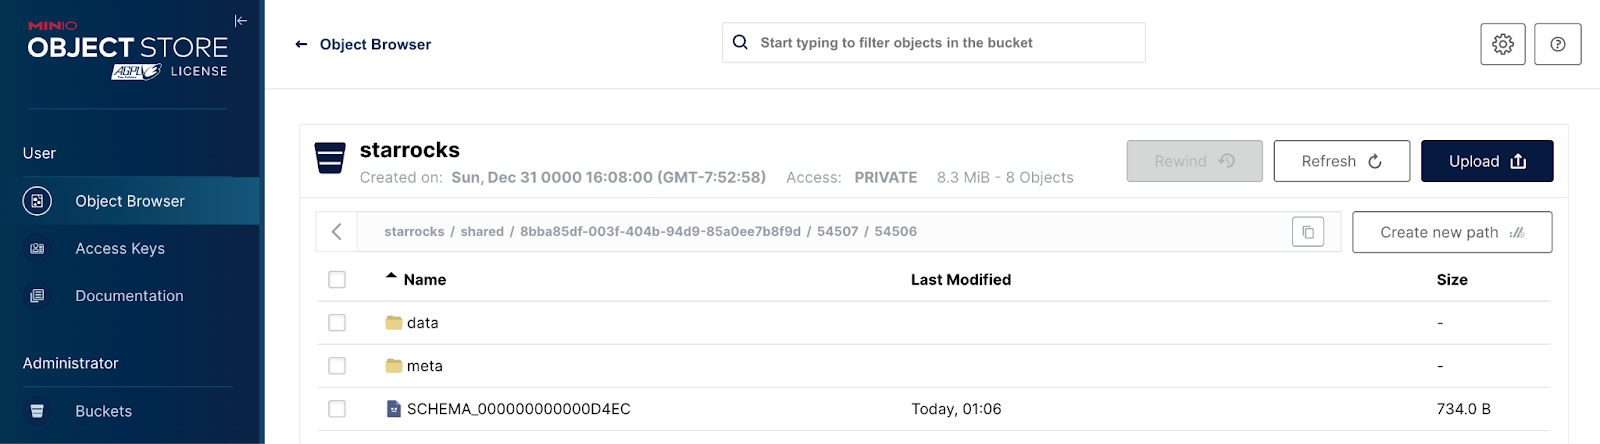Check the box for data folder
The height and width of the screenshot is (444, 1600).
(x=337, y=323)
